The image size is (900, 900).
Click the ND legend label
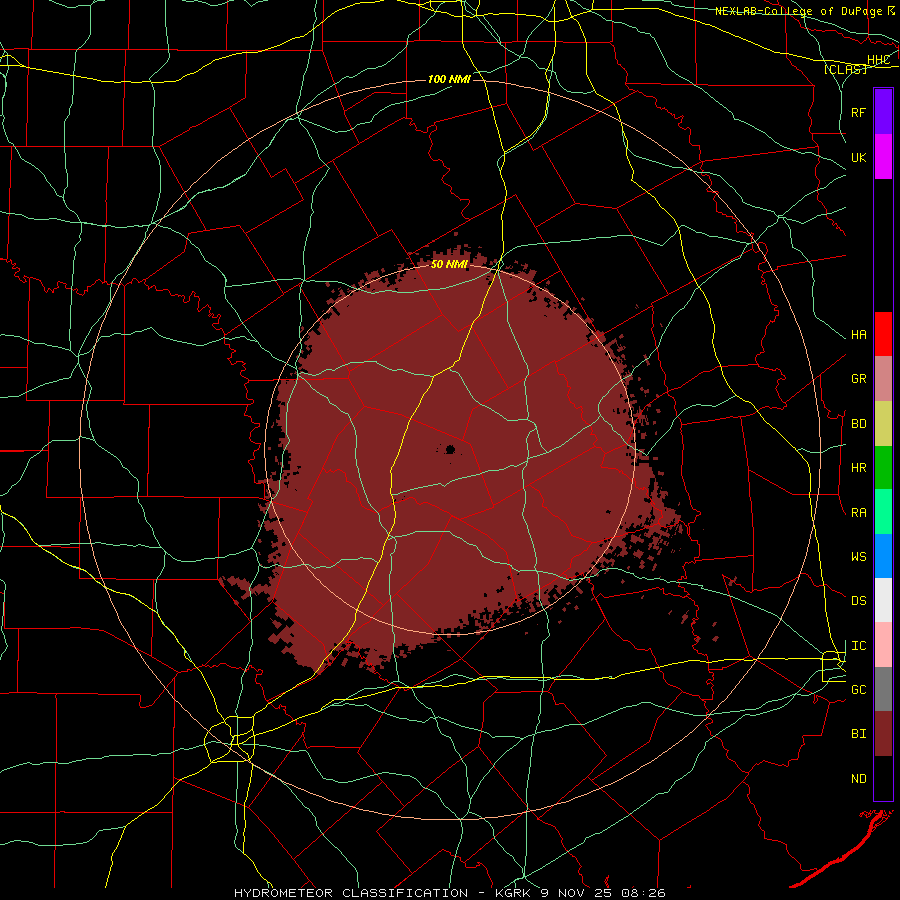(x=859, y=779)
